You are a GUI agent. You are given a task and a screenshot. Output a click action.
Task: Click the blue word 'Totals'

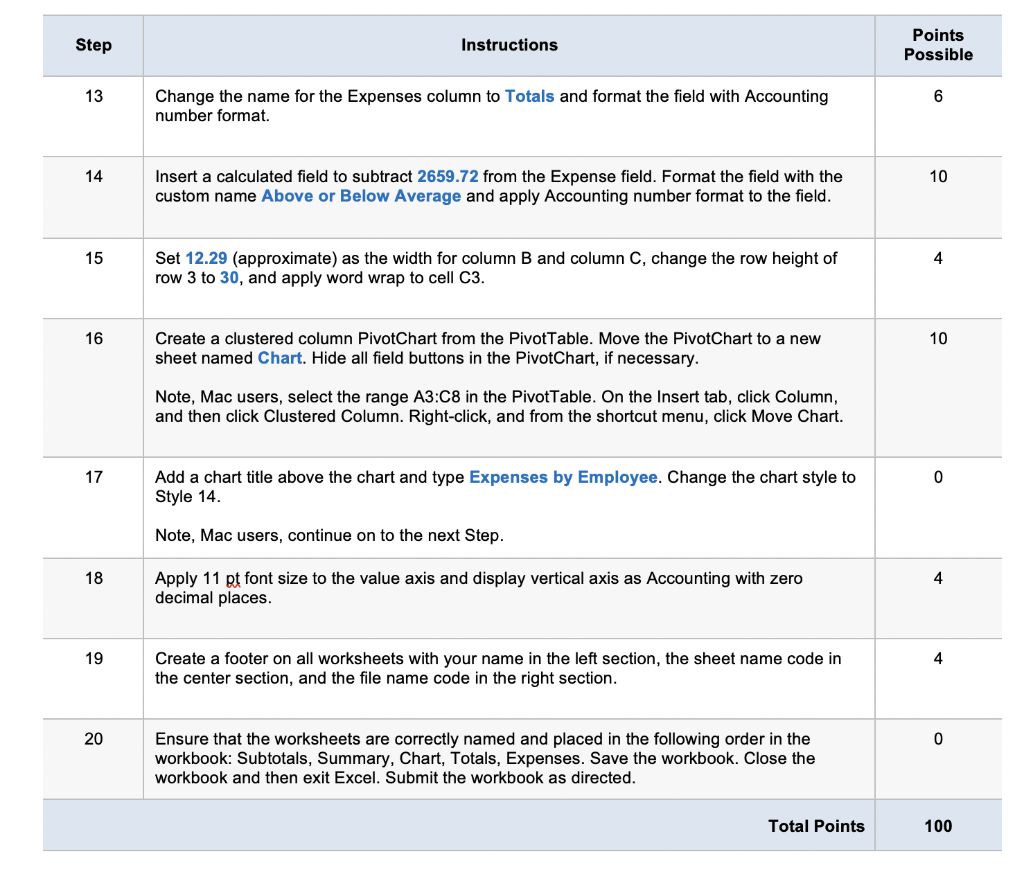pos(530,97)
